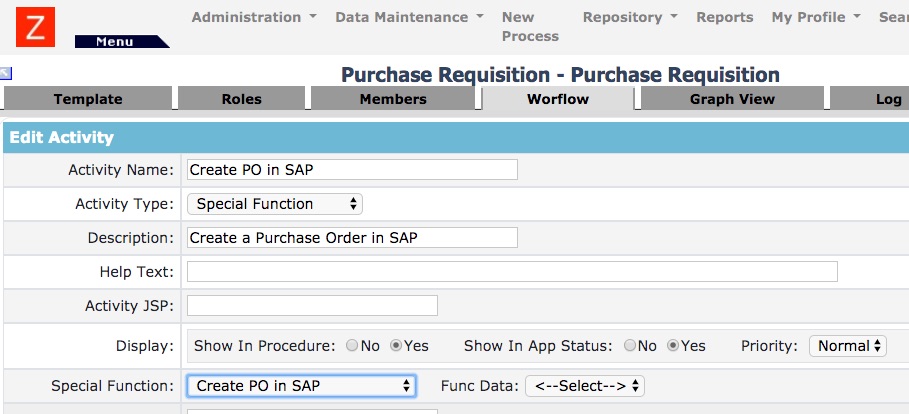Viewport: 909px width, 414px height.
Task: Click the Activity Name input field
Action: pos(352,170)
